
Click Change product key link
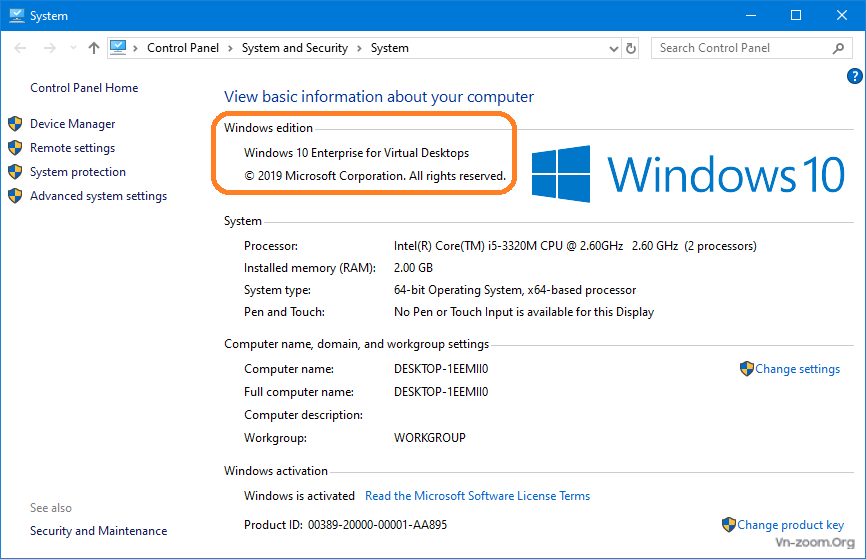[790, 525]
